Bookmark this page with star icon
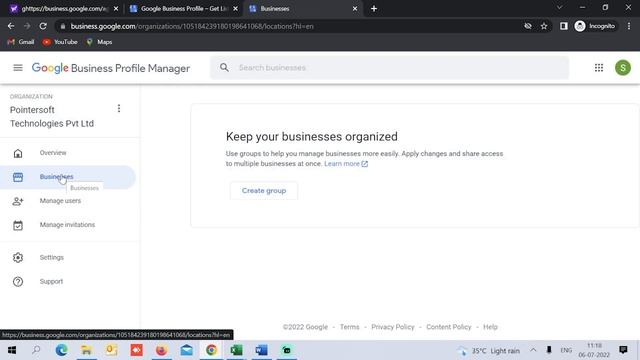 point(544,26)
